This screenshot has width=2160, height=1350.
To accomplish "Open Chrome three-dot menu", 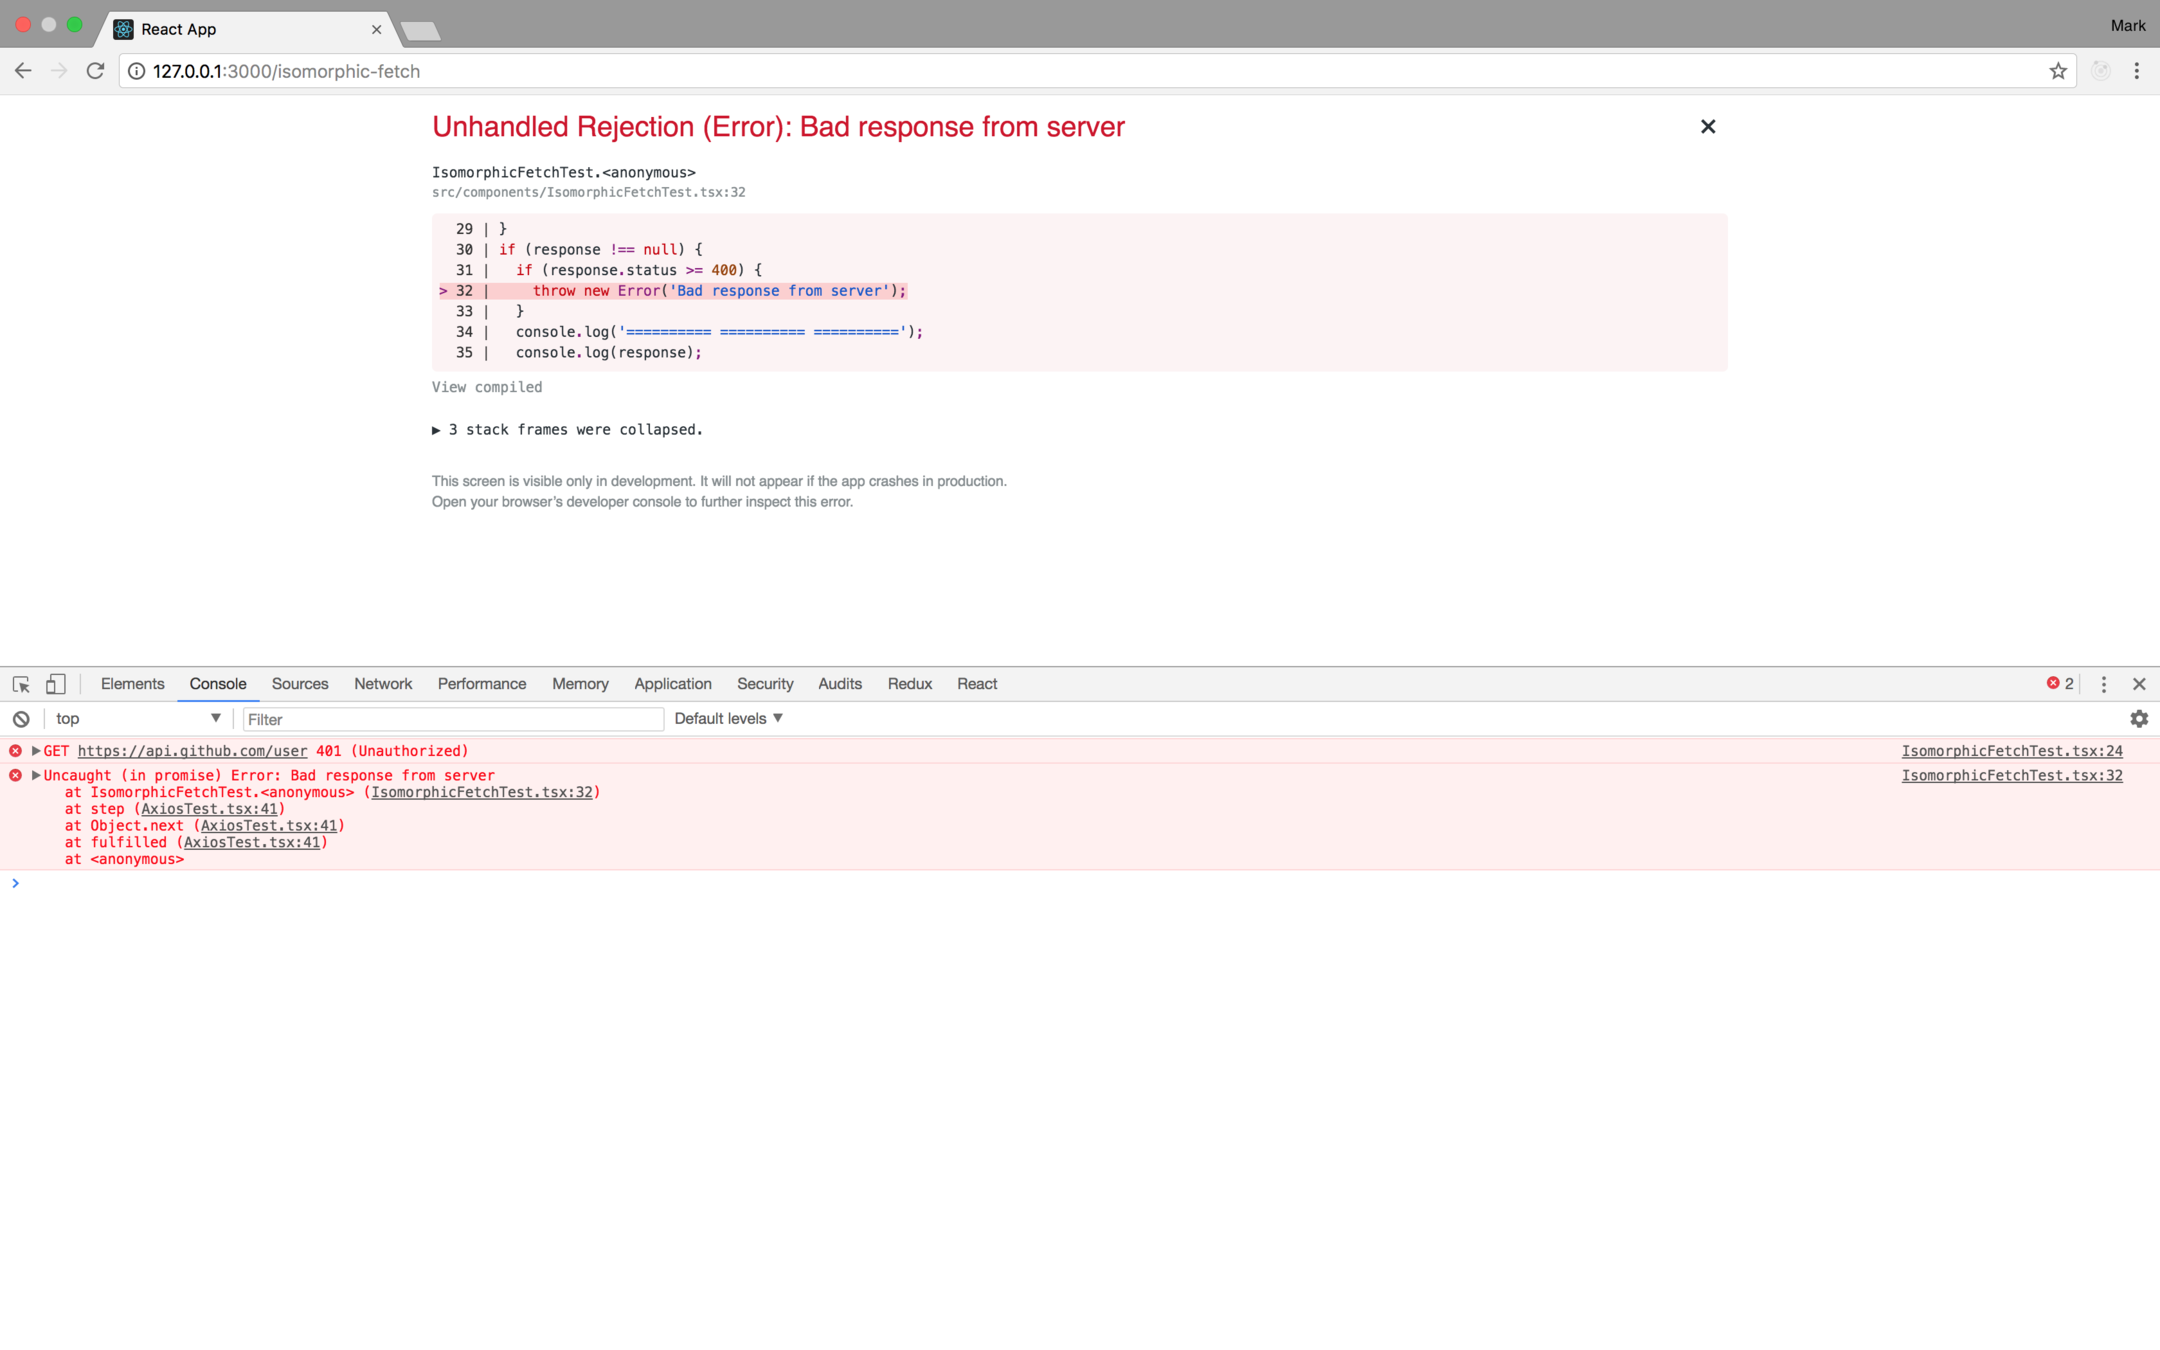I will pos(2136,71).
